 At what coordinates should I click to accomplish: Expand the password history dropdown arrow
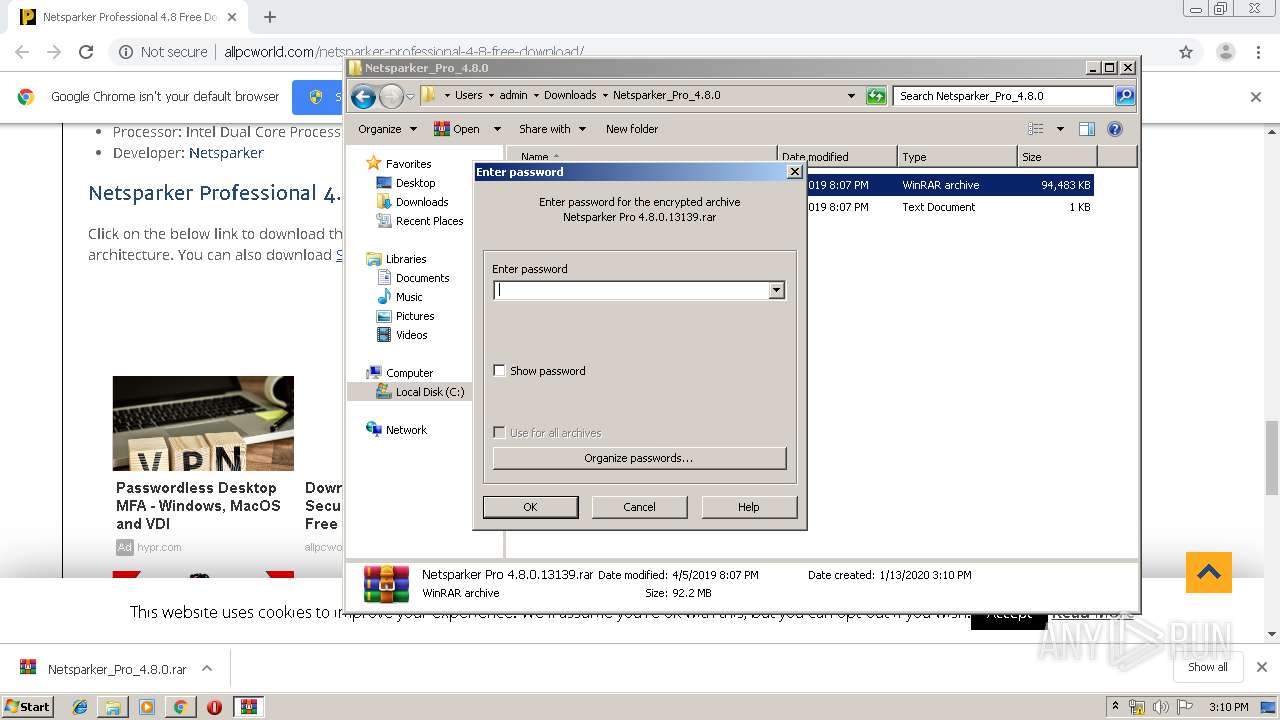777,290
